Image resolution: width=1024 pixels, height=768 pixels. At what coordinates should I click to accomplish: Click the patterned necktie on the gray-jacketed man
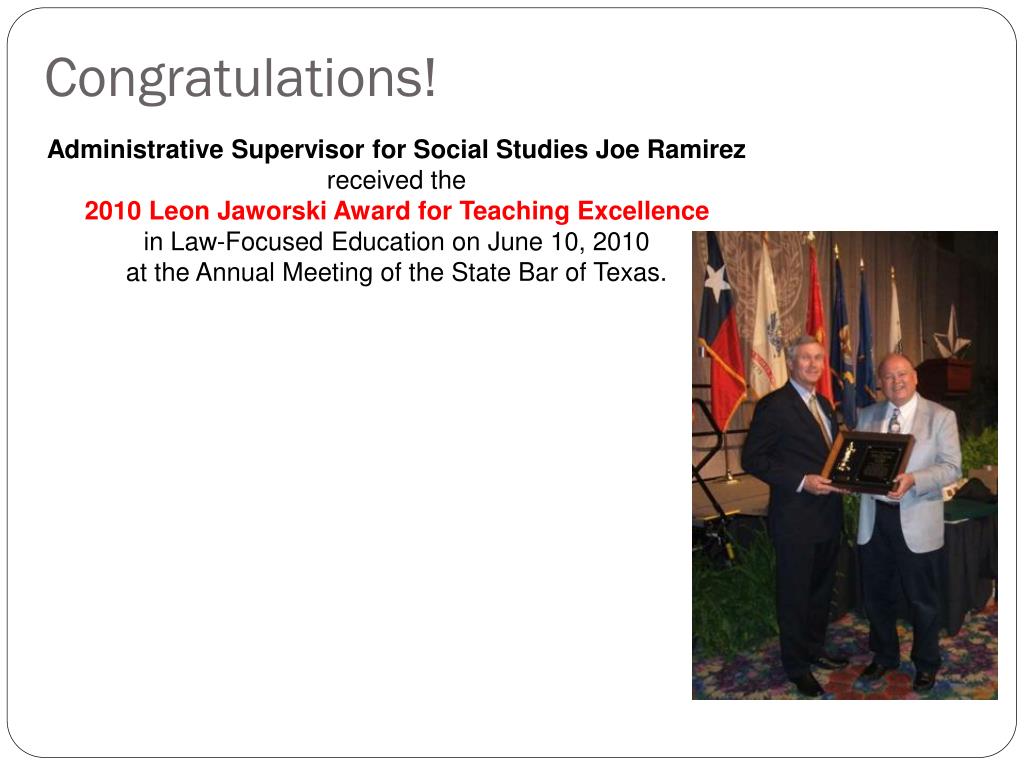894,420
